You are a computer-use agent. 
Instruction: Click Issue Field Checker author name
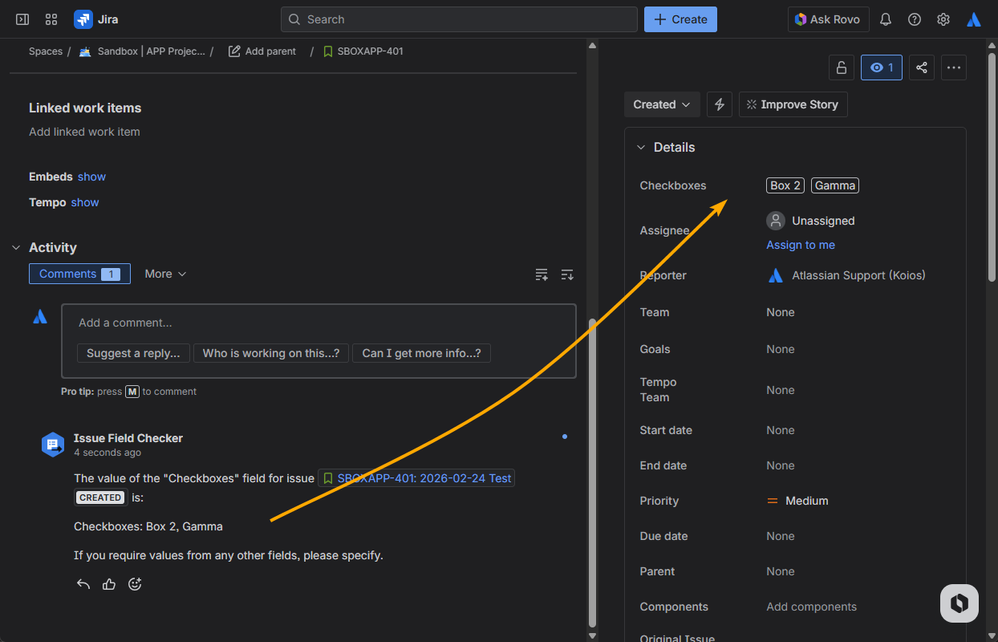point(128,438)
